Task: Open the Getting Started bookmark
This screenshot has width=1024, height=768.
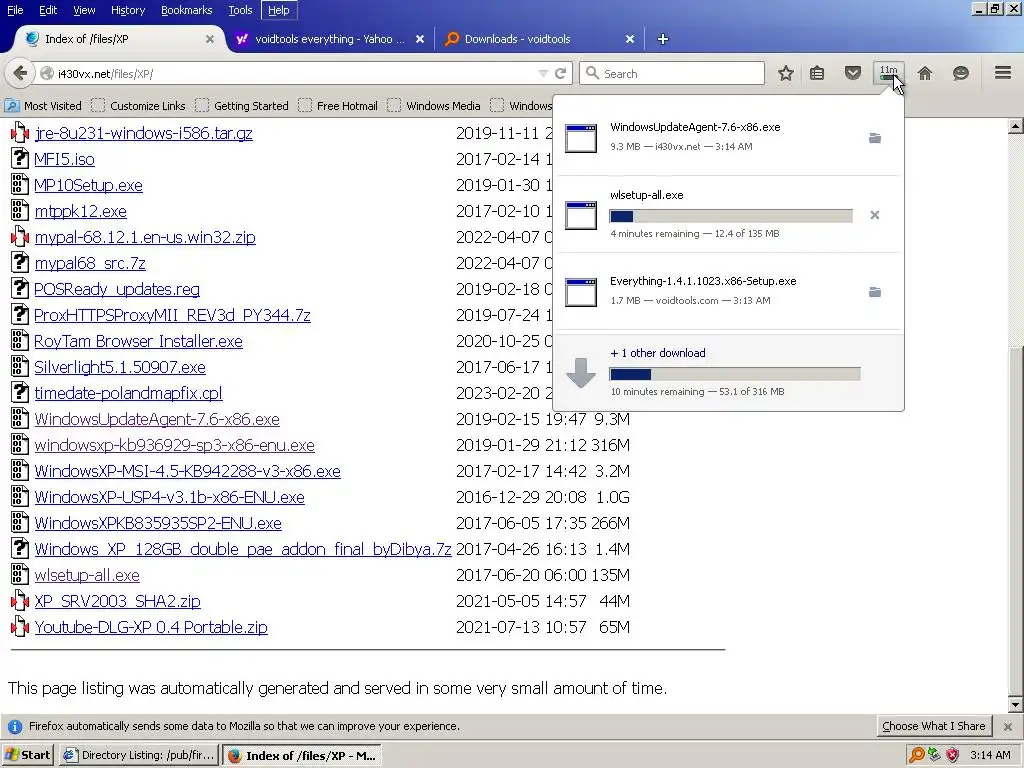Action: tap(242, 105)
